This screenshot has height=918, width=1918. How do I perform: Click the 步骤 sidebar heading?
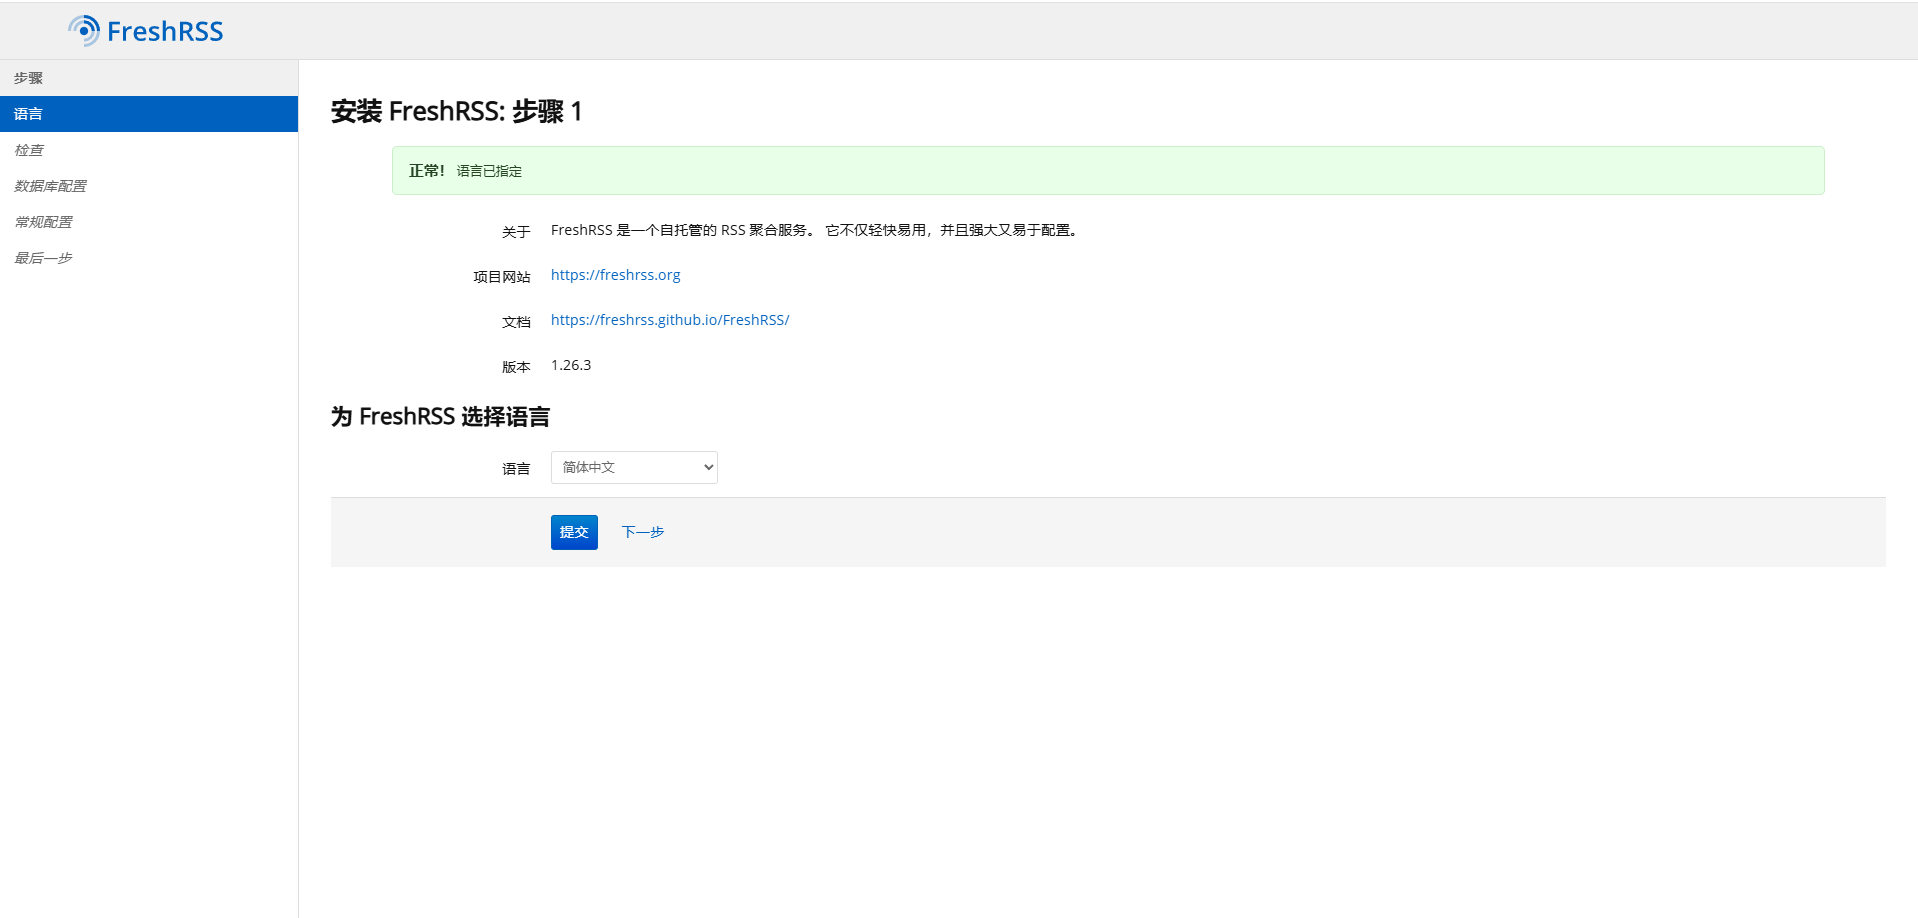28,78
